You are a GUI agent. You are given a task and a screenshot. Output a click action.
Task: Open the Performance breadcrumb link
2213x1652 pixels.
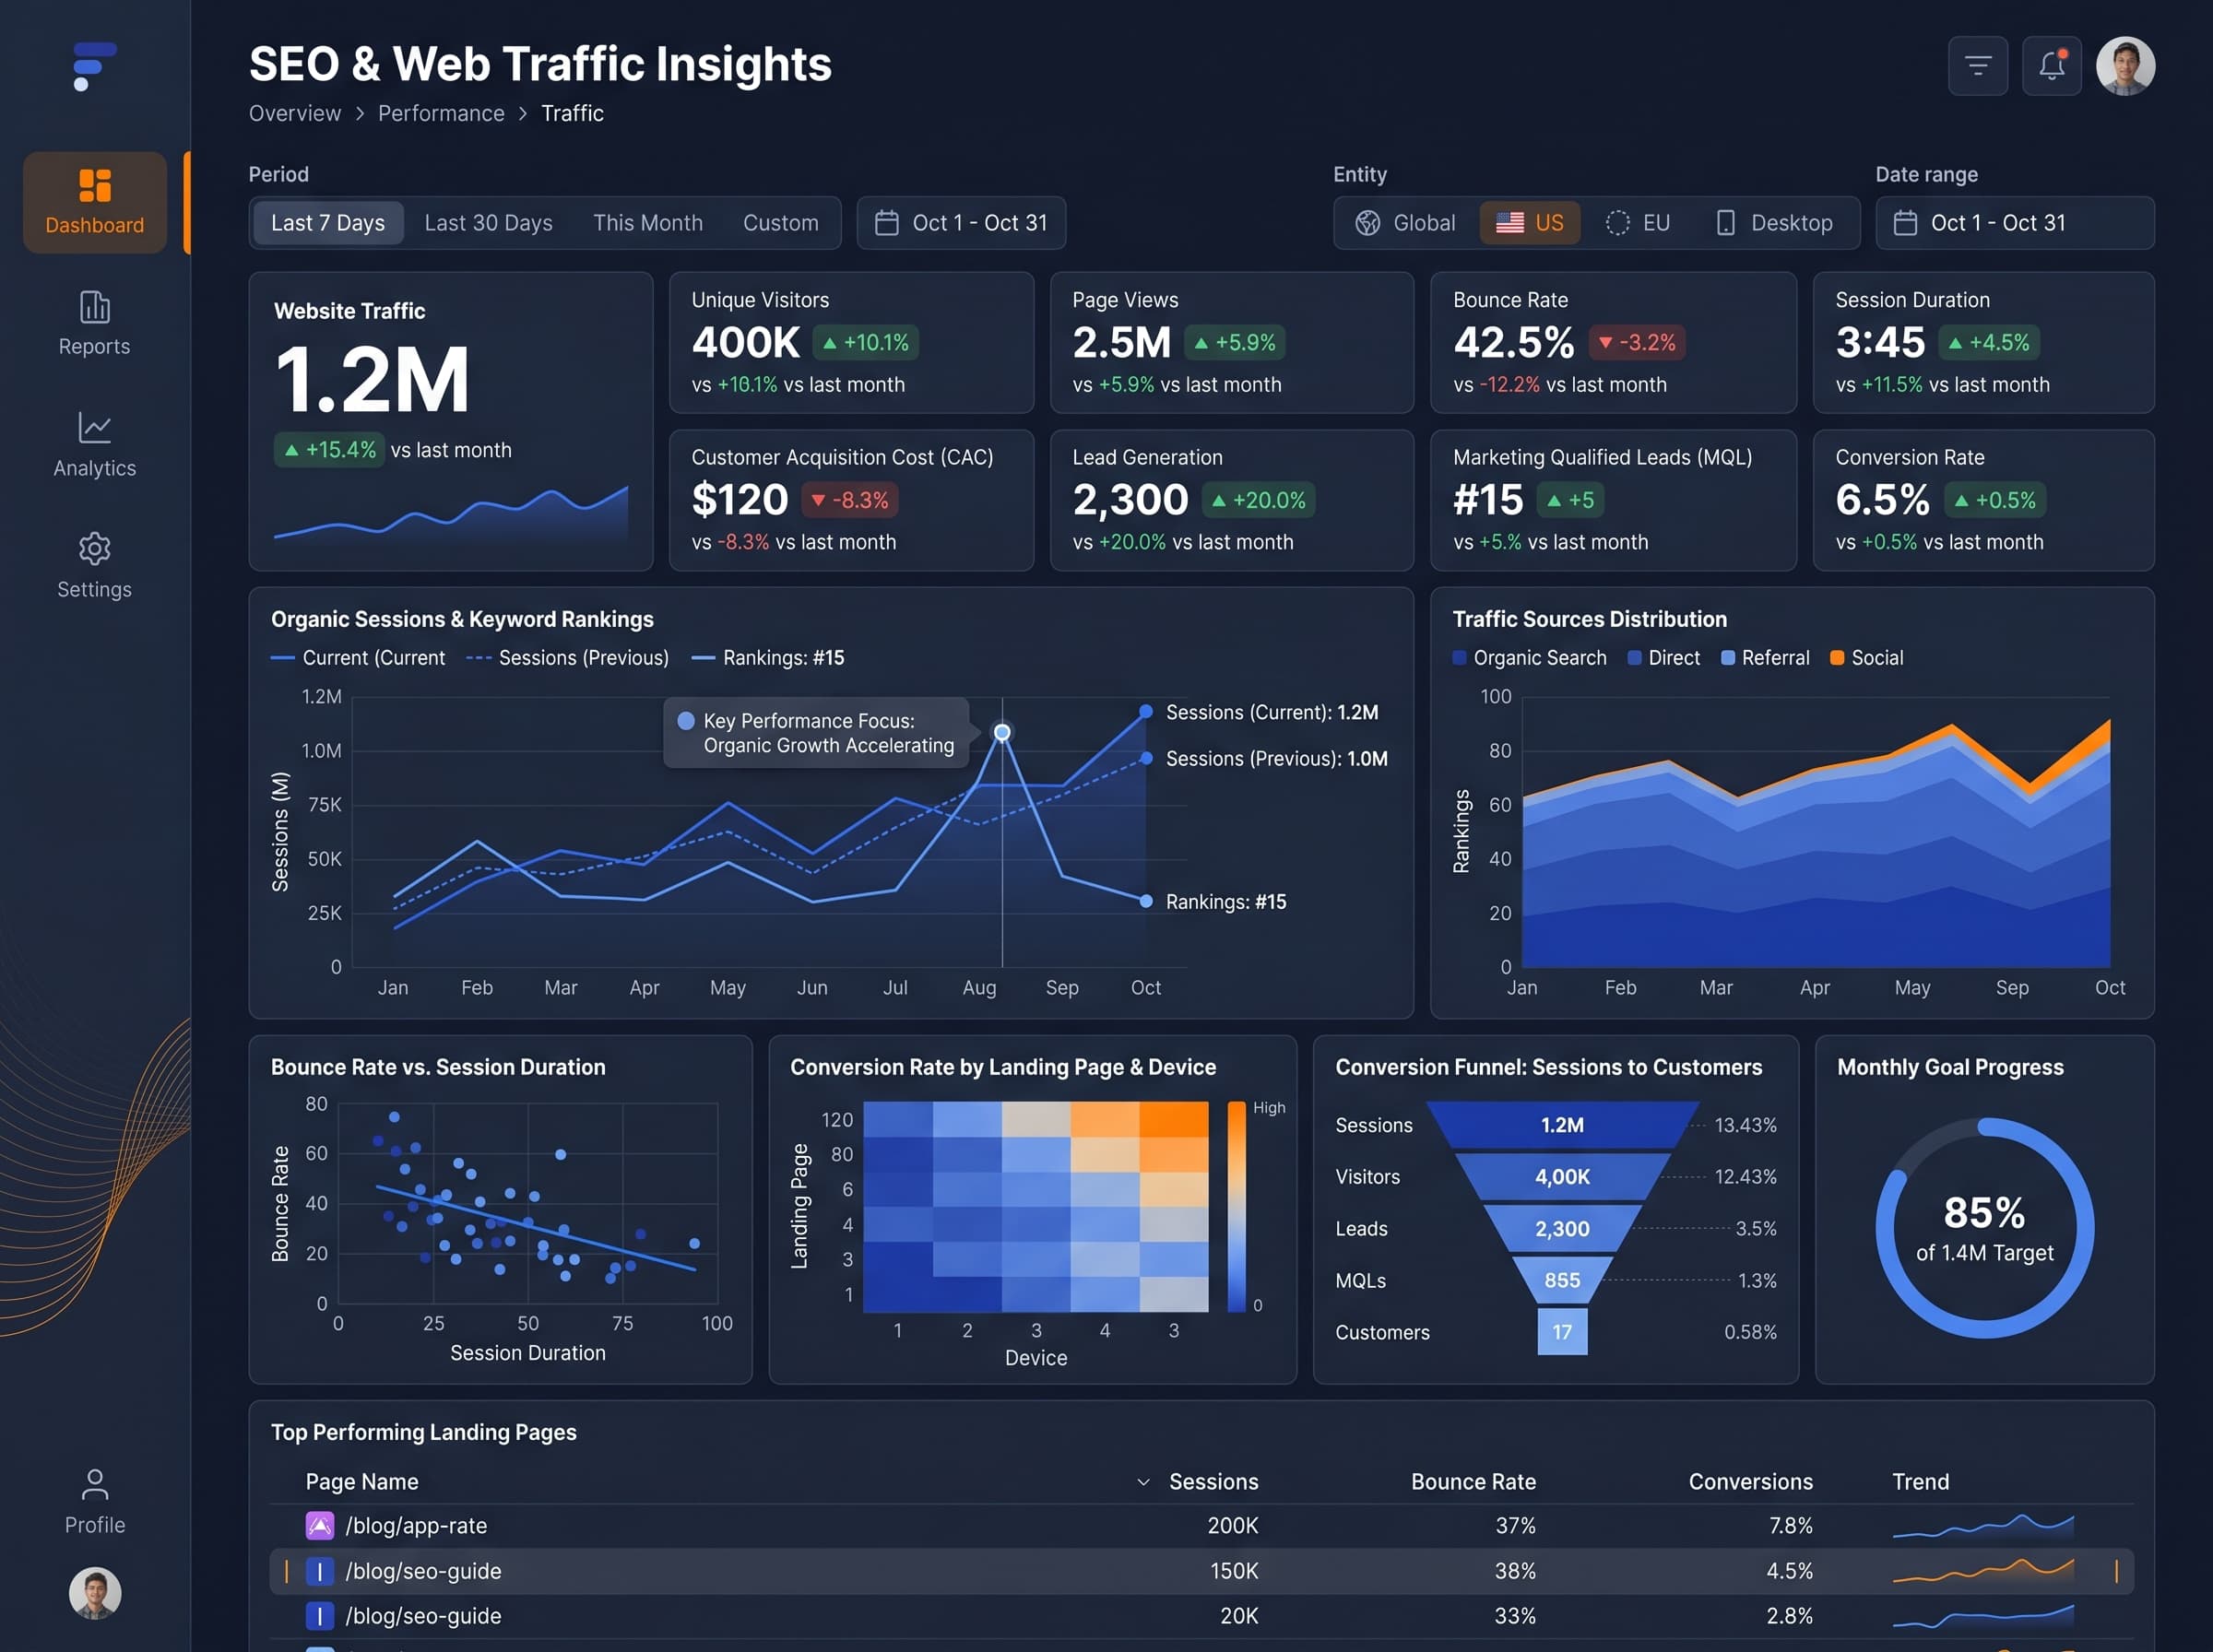coord(441,114)
